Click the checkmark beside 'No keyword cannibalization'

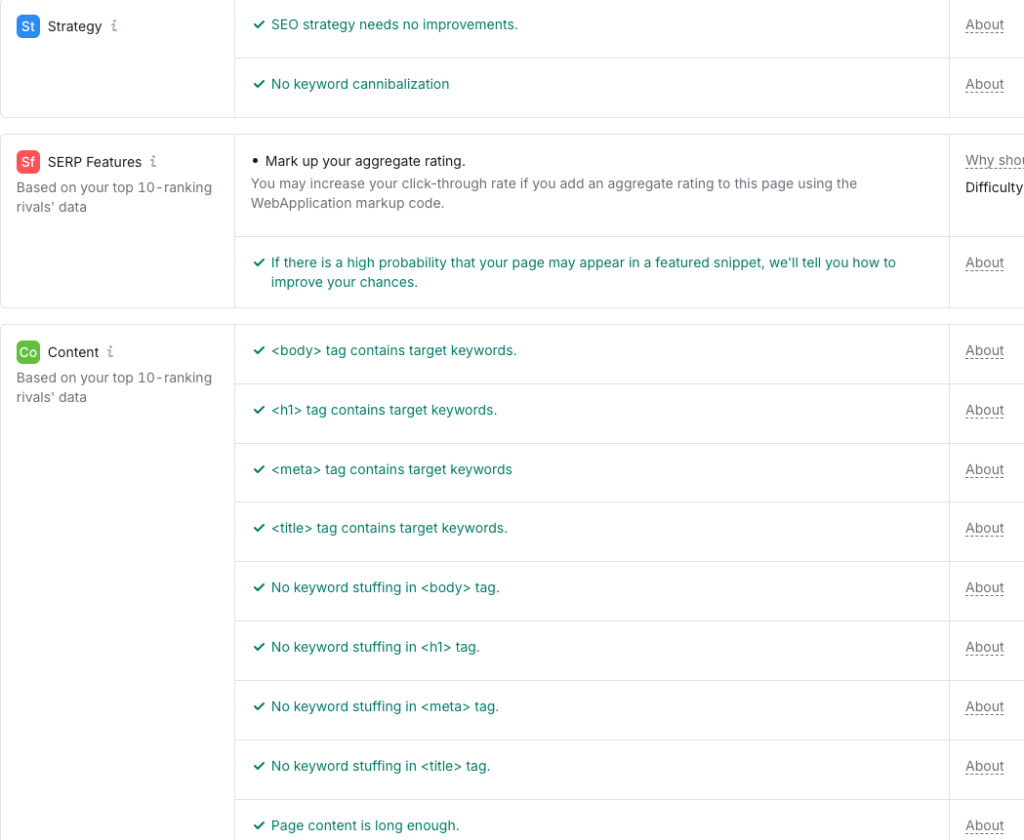(x=257, y=84)
